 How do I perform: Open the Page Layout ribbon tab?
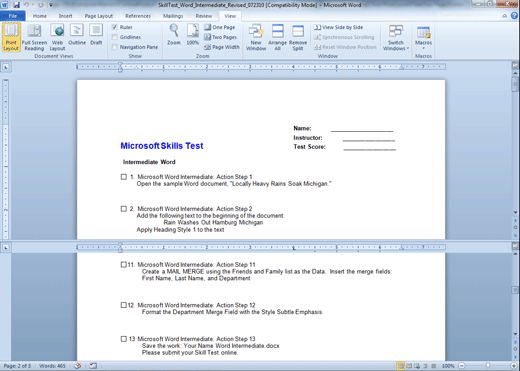tap(99, 16)
